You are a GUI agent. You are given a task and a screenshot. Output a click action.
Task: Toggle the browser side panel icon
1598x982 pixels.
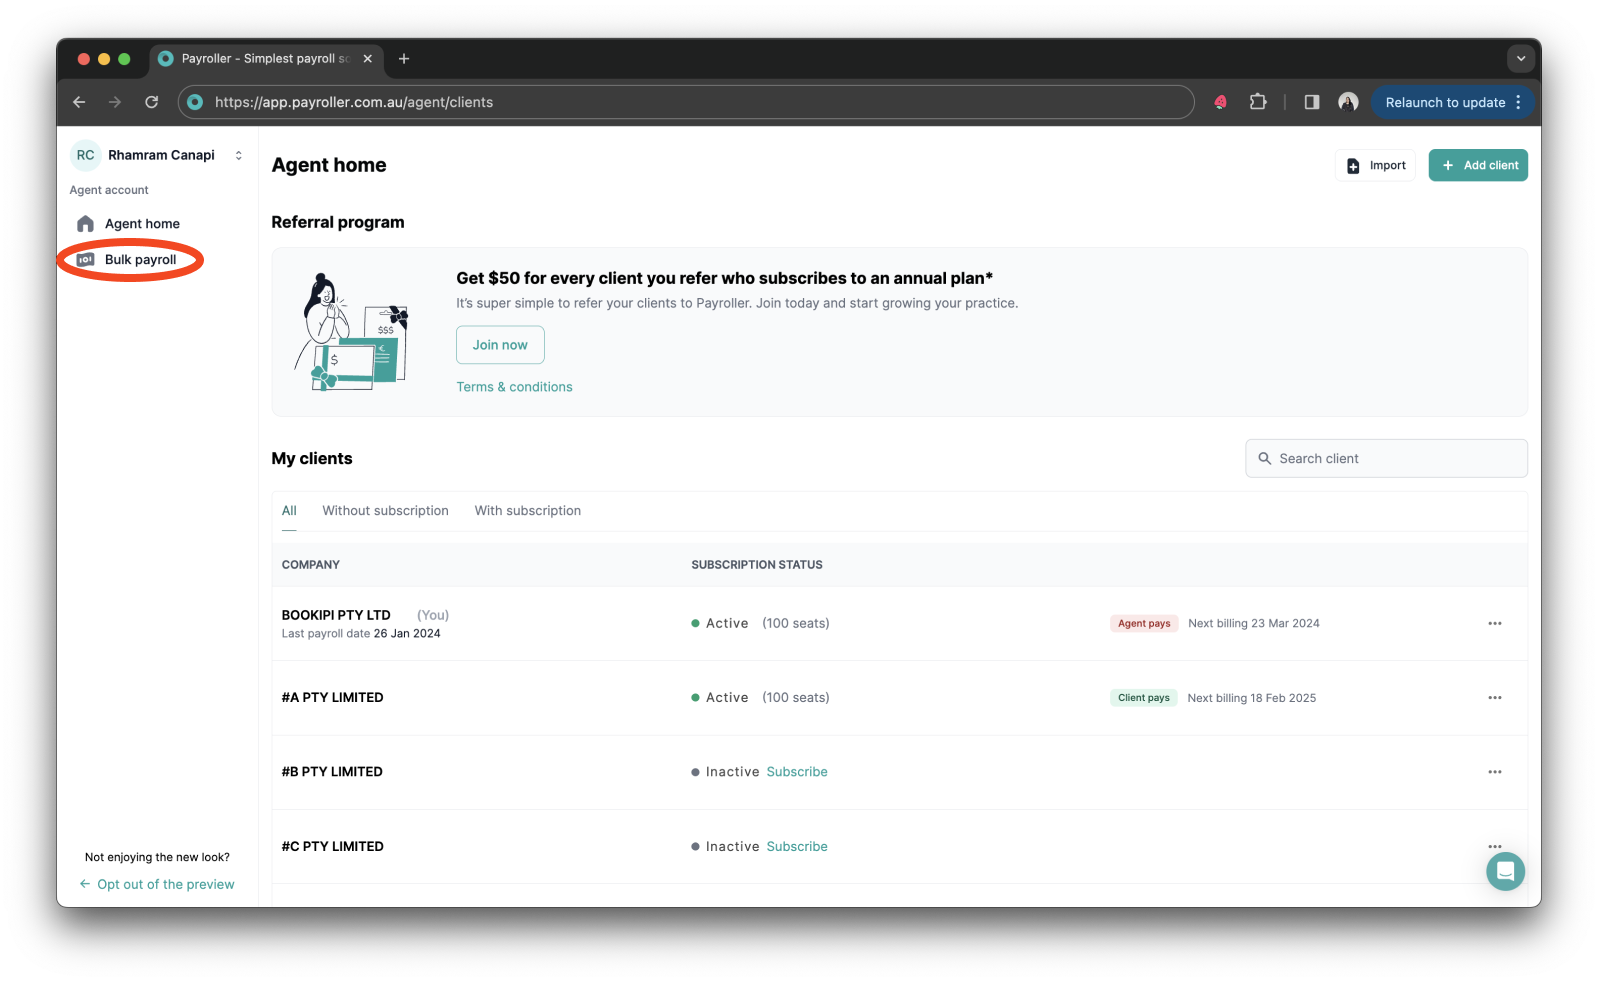1312,102
